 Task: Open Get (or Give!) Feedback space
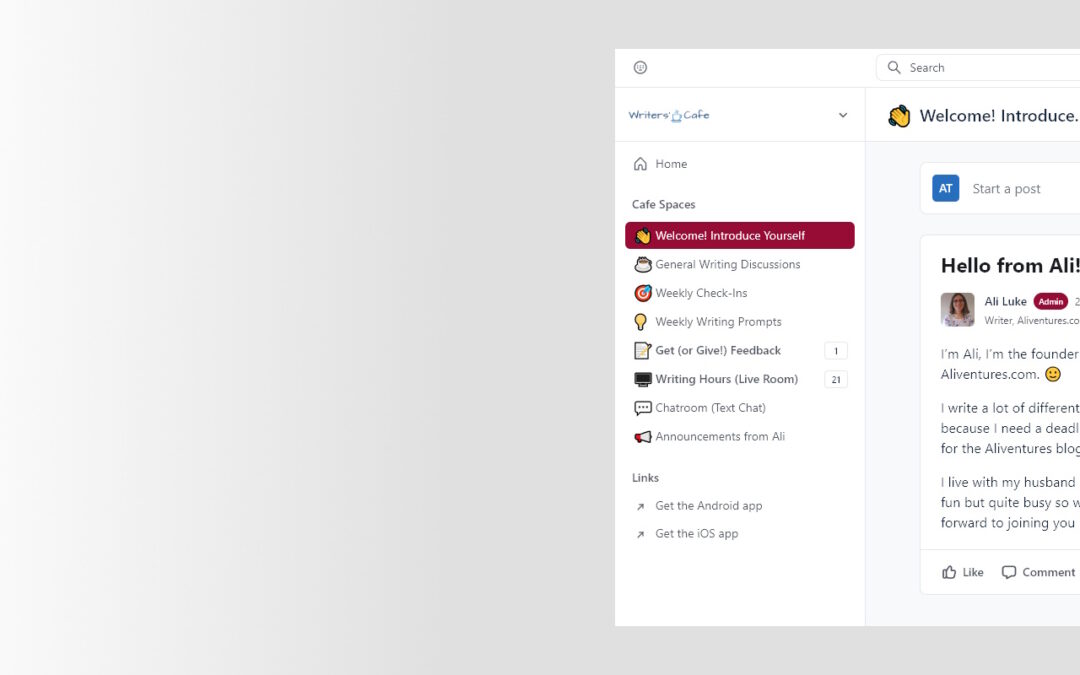pos(739,351)
